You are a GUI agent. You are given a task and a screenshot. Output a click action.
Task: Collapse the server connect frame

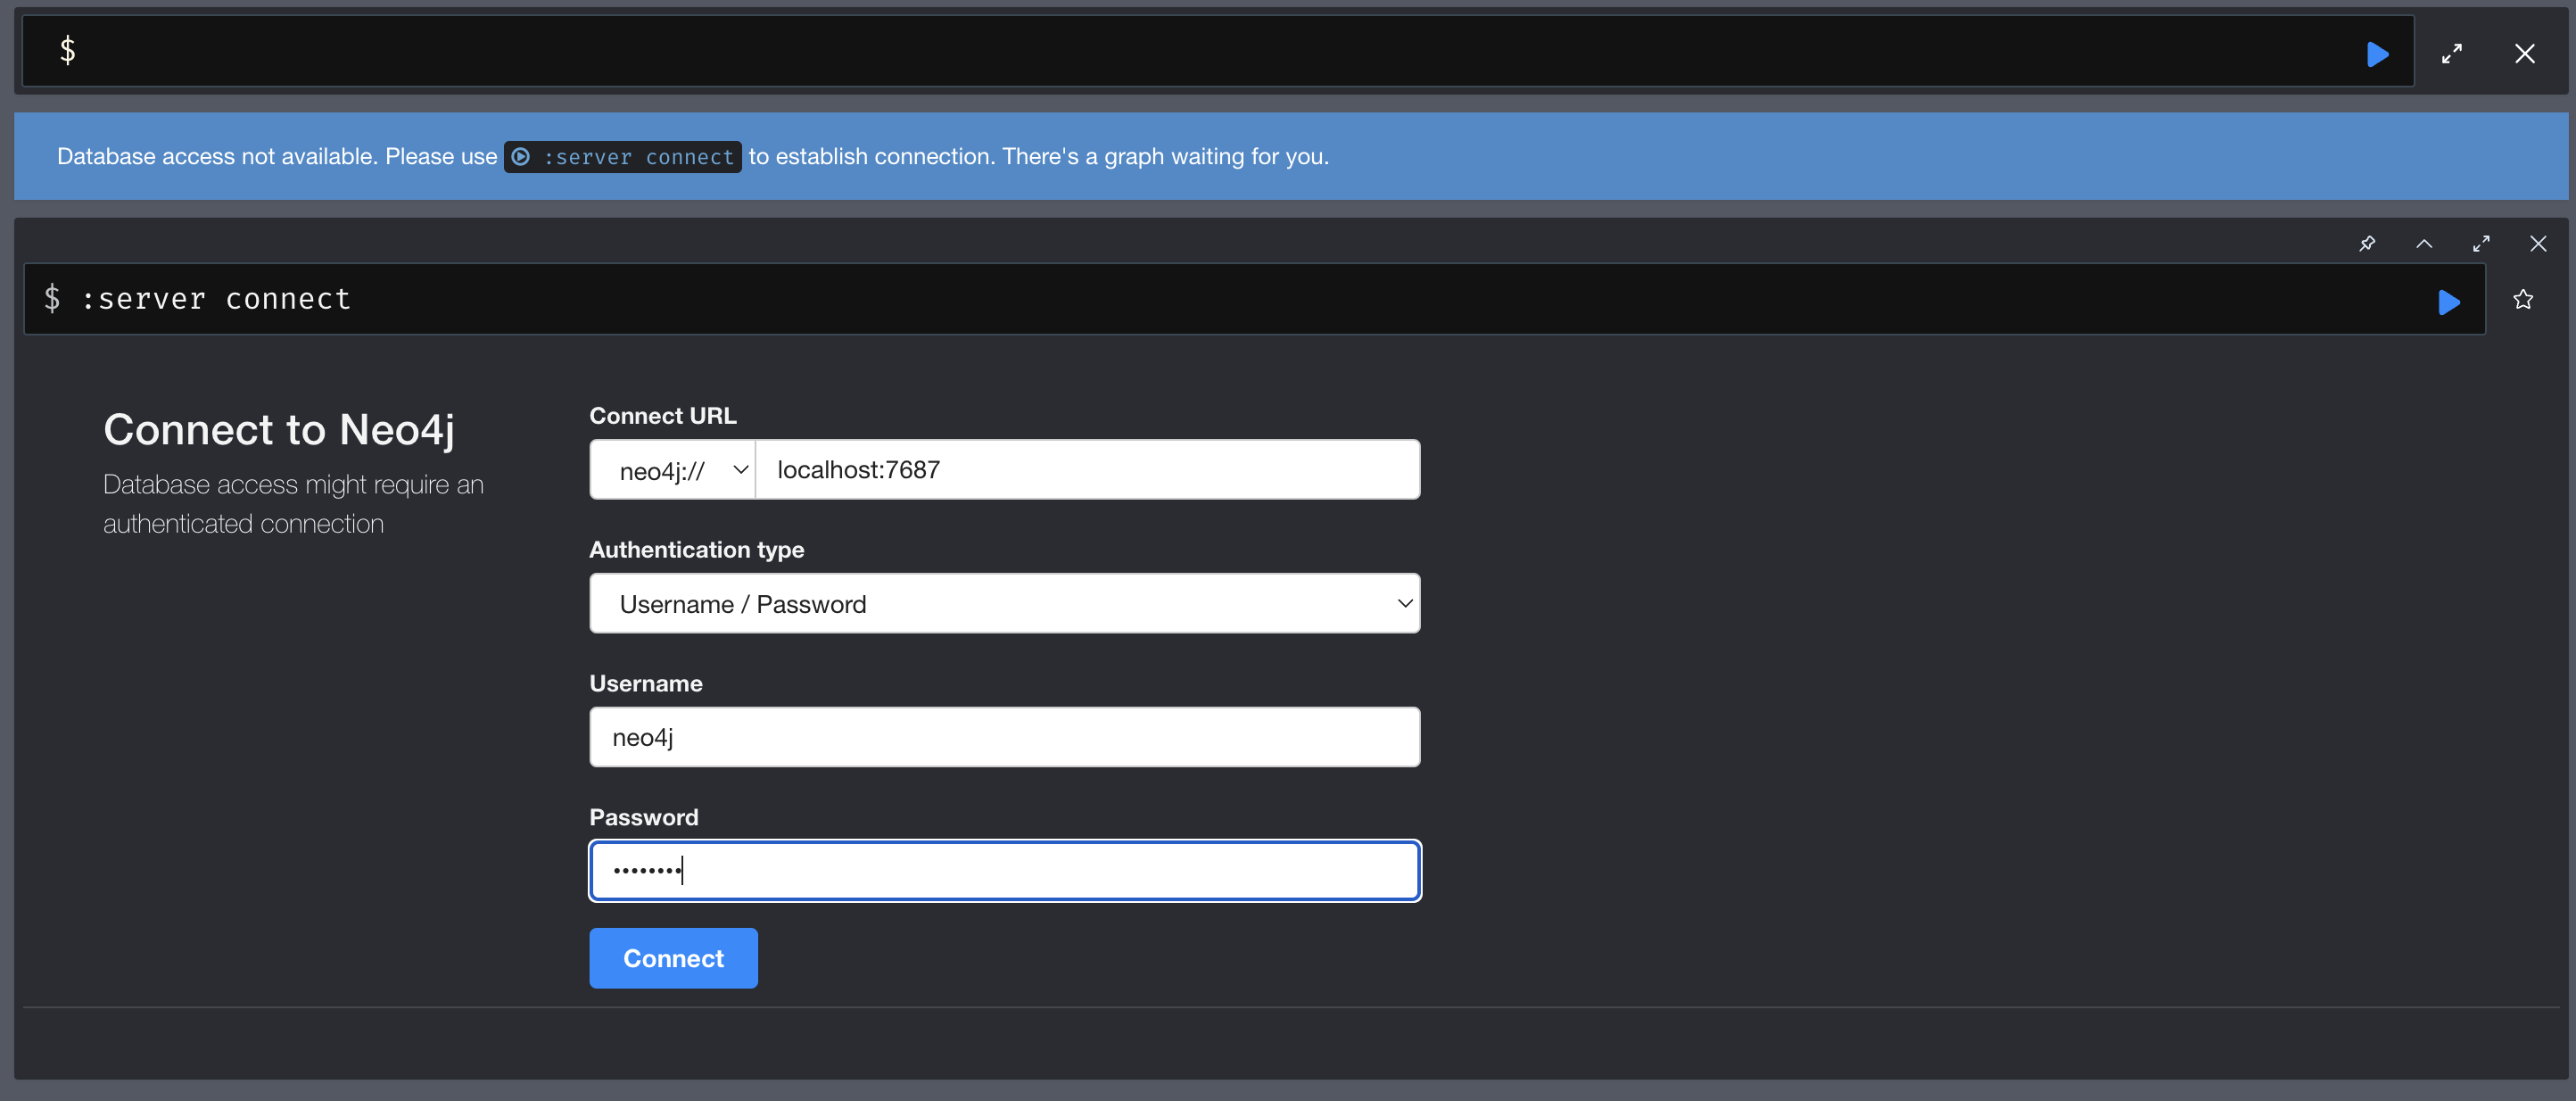(x=2423, y=243)
